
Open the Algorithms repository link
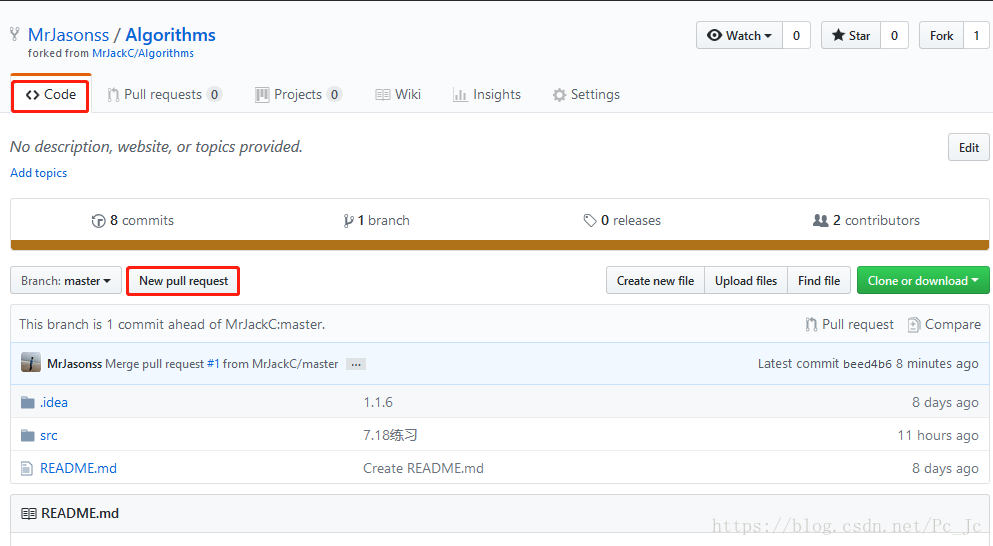[x=170, y=35]
